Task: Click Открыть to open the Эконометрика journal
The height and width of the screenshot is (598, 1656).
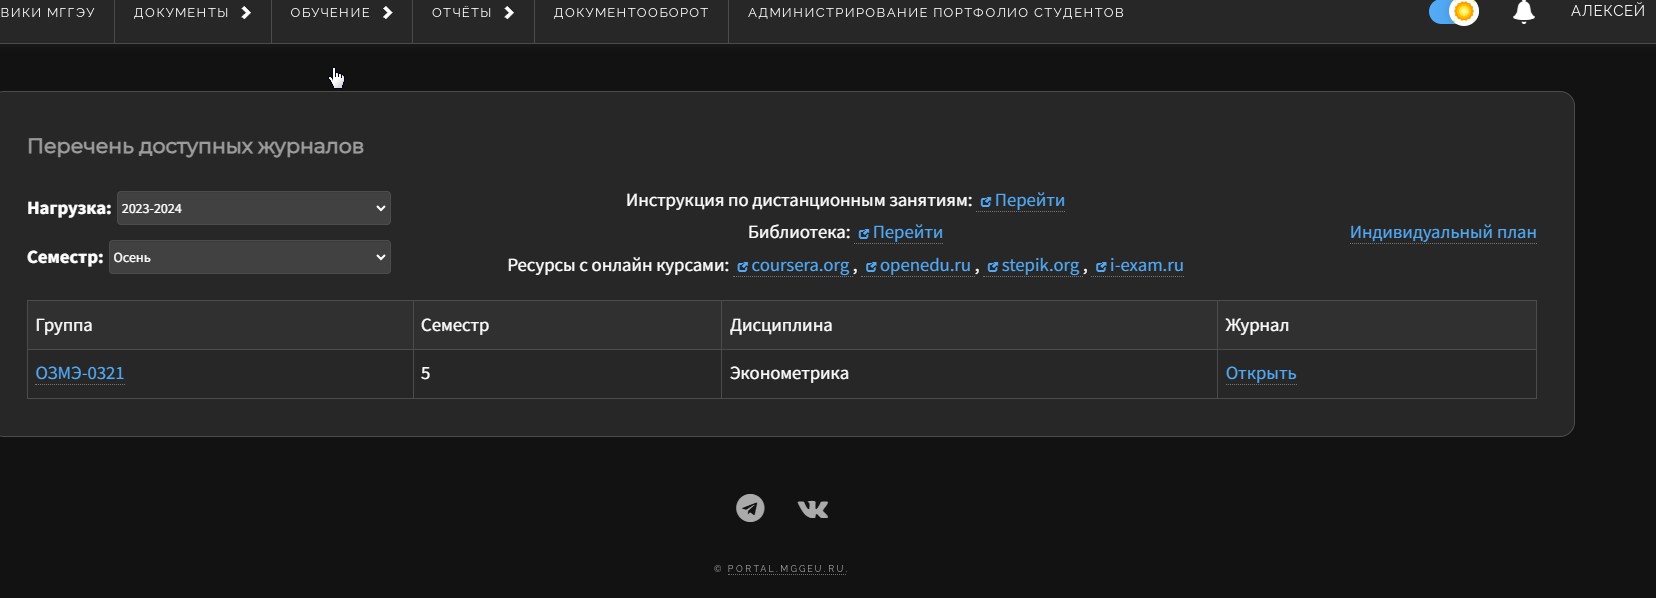Action: pyautogui.click(x=1260, y=373)
